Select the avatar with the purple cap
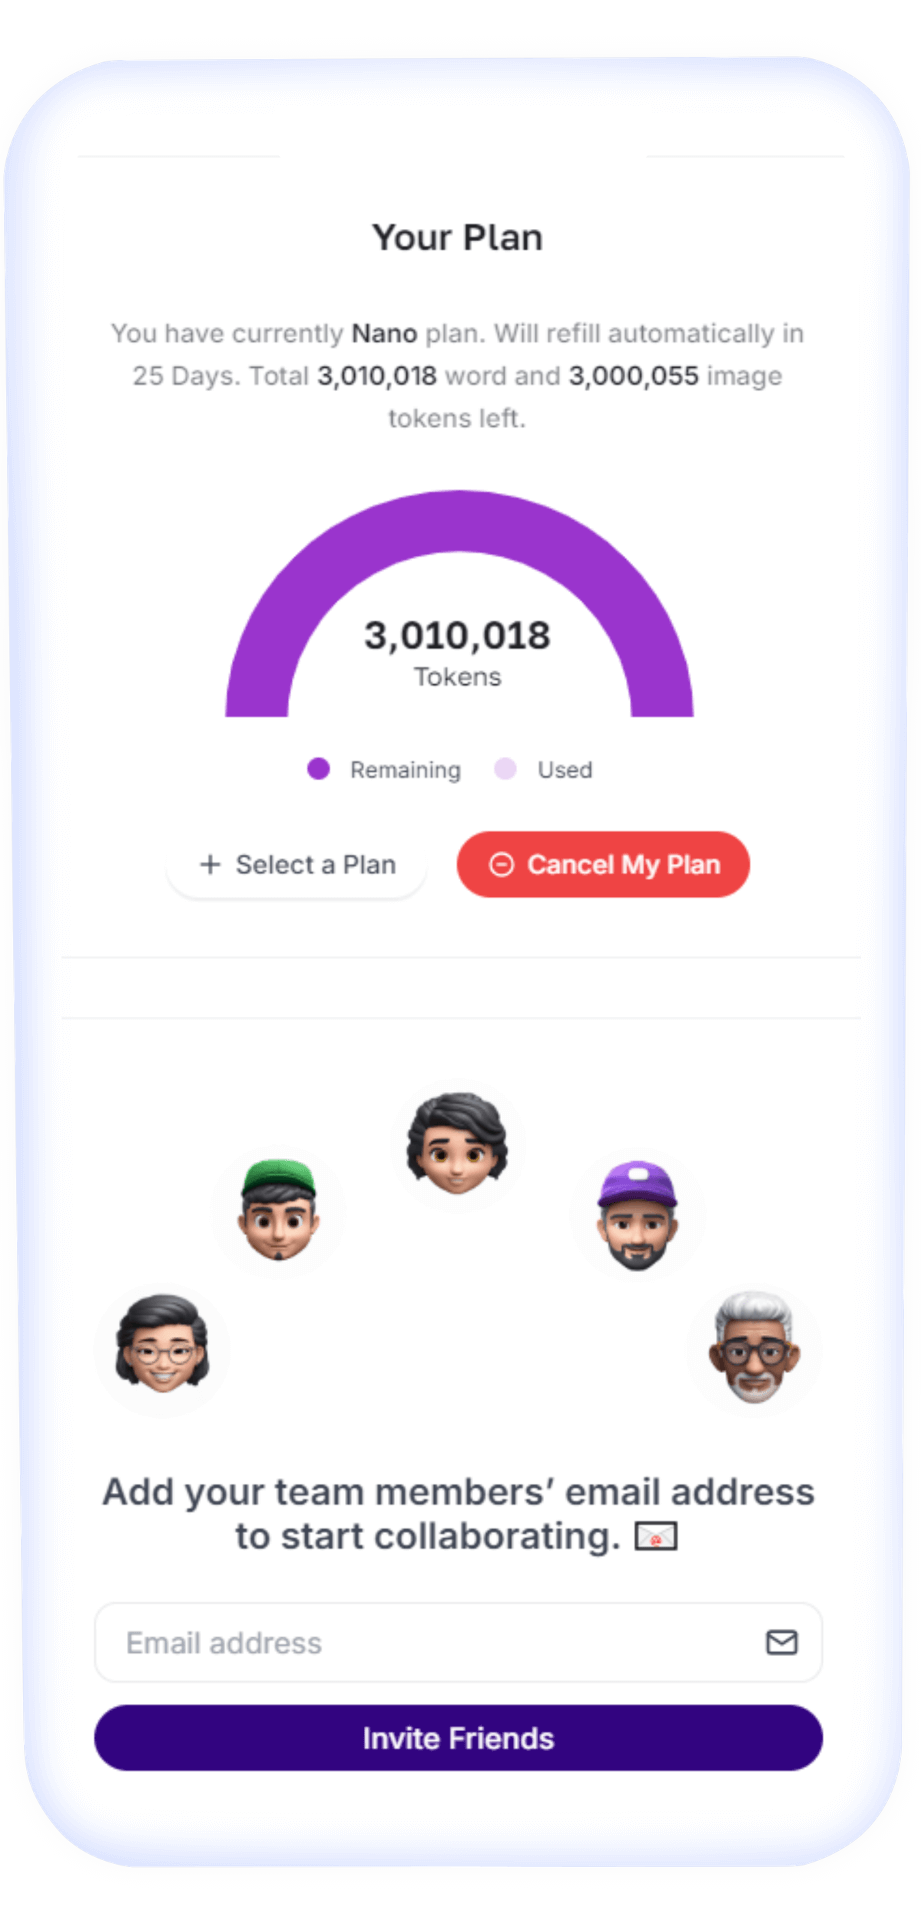 [x=638, y=1214]
